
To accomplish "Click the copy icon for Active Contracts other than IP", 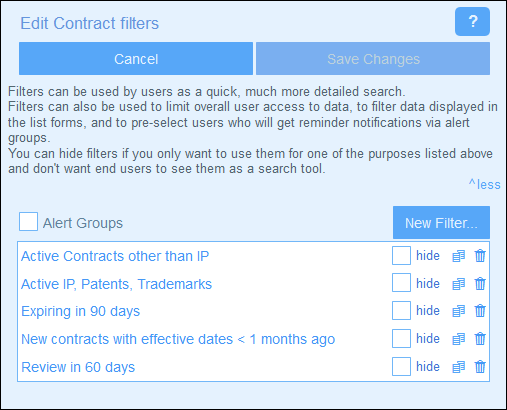I will coord(458,256).
